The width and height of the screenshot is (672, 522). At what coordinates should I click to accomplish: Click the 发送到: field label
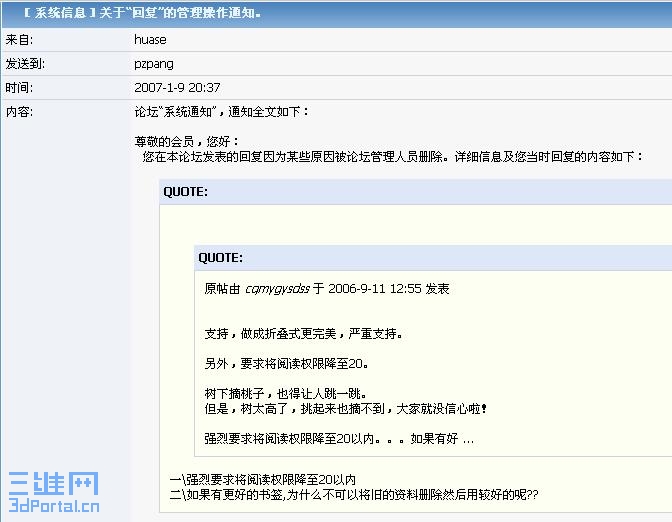click(x=25, y=64)
